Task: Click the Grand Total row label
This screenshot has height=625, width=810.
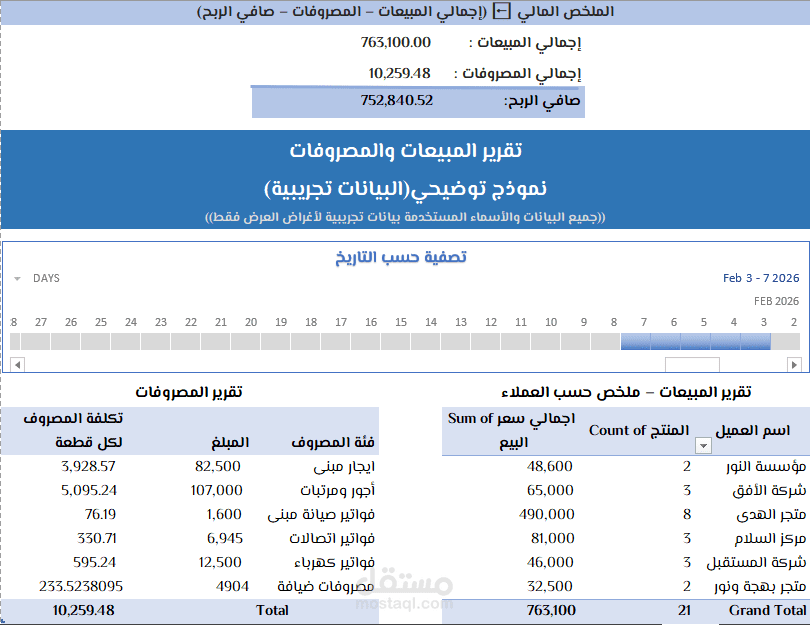Action: (768, 611)
